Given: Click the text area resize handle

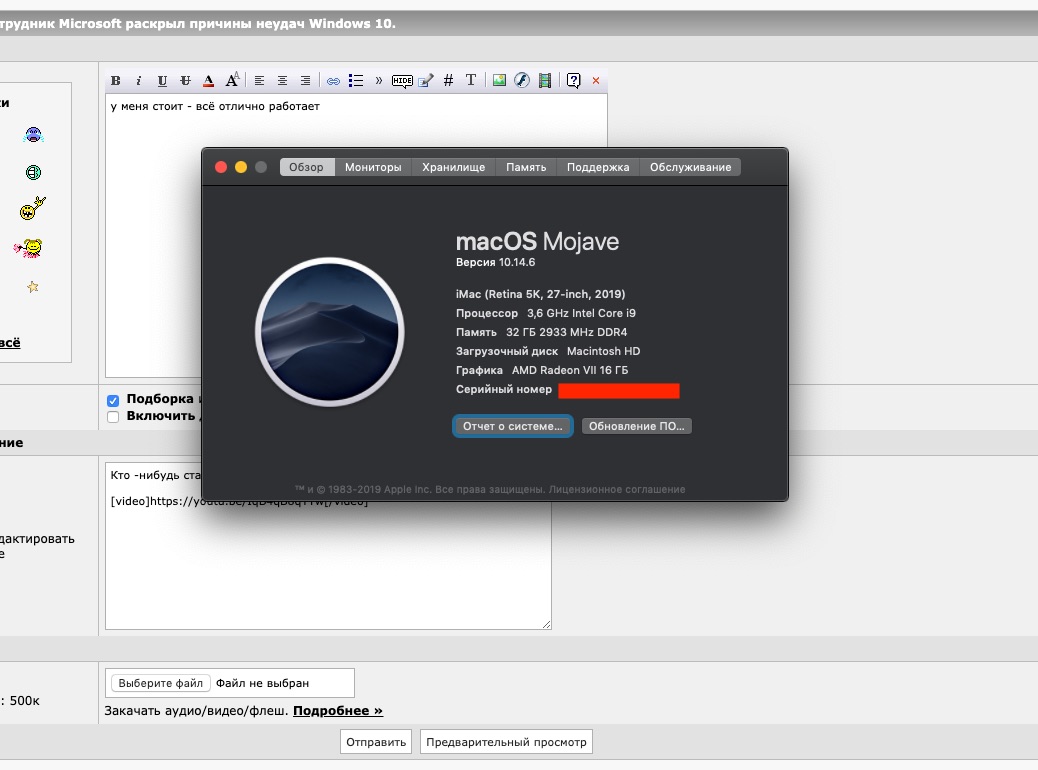Looking at the screenshot, I should tap(546, 624).
